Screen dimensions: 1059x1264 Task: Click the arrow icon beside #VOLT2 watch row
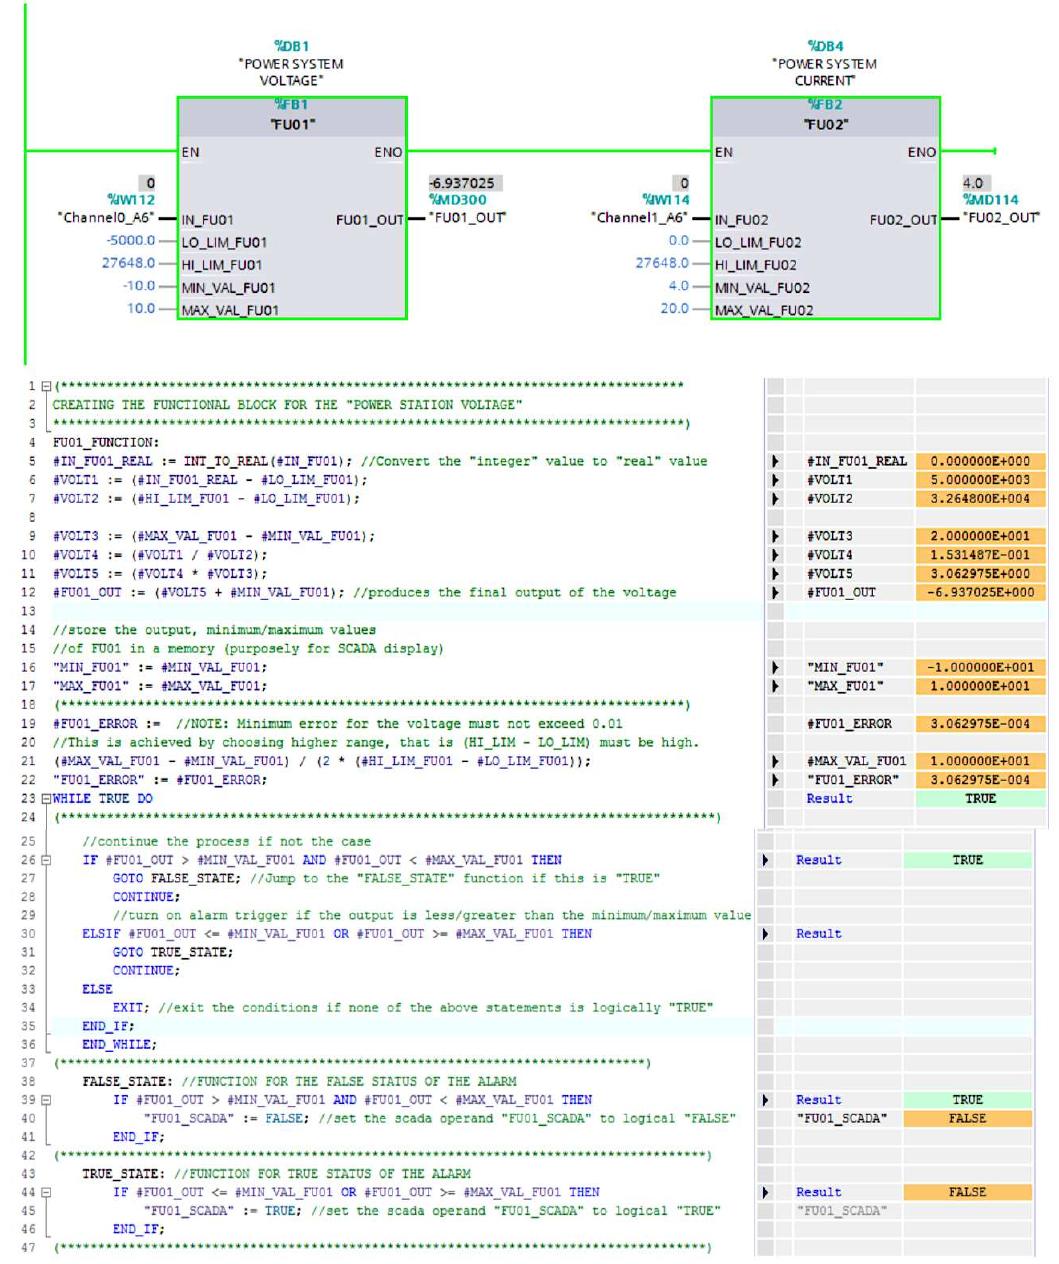775,498
